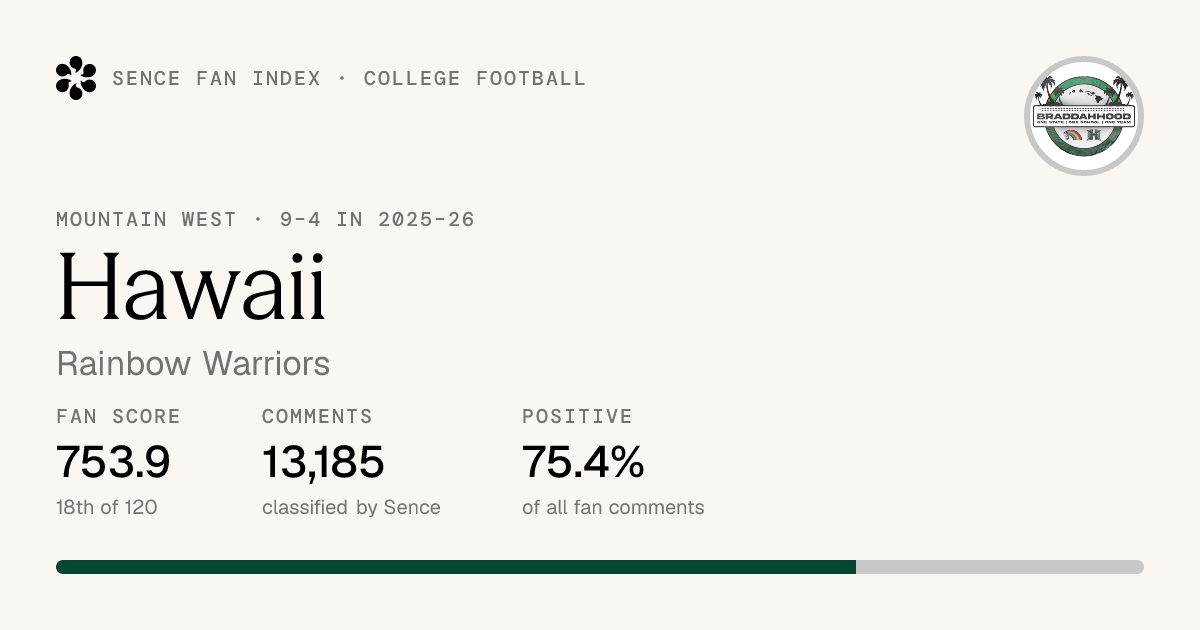The image size is (1200, 630).
Task: Click the 75.4% positive value
Action: tap(583, 462)
